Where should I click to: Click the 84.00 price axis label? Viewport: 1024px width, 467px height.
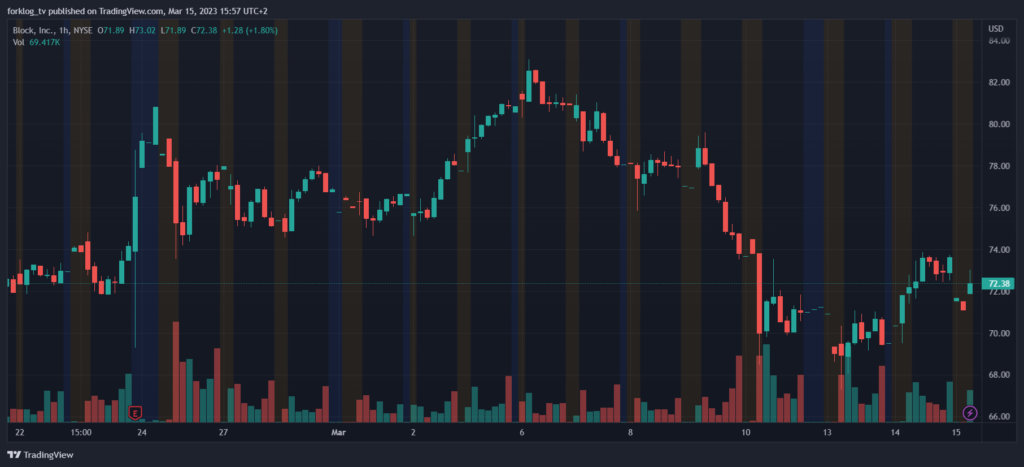click(998, 41)
